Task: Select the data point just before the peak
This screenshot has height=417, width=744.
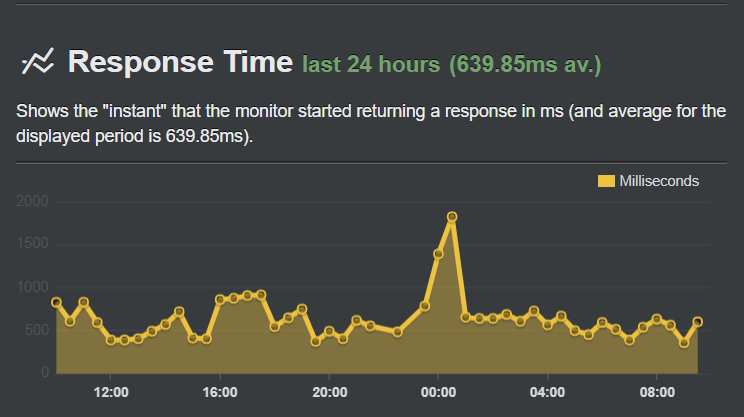Action: (x=438, y=254)
